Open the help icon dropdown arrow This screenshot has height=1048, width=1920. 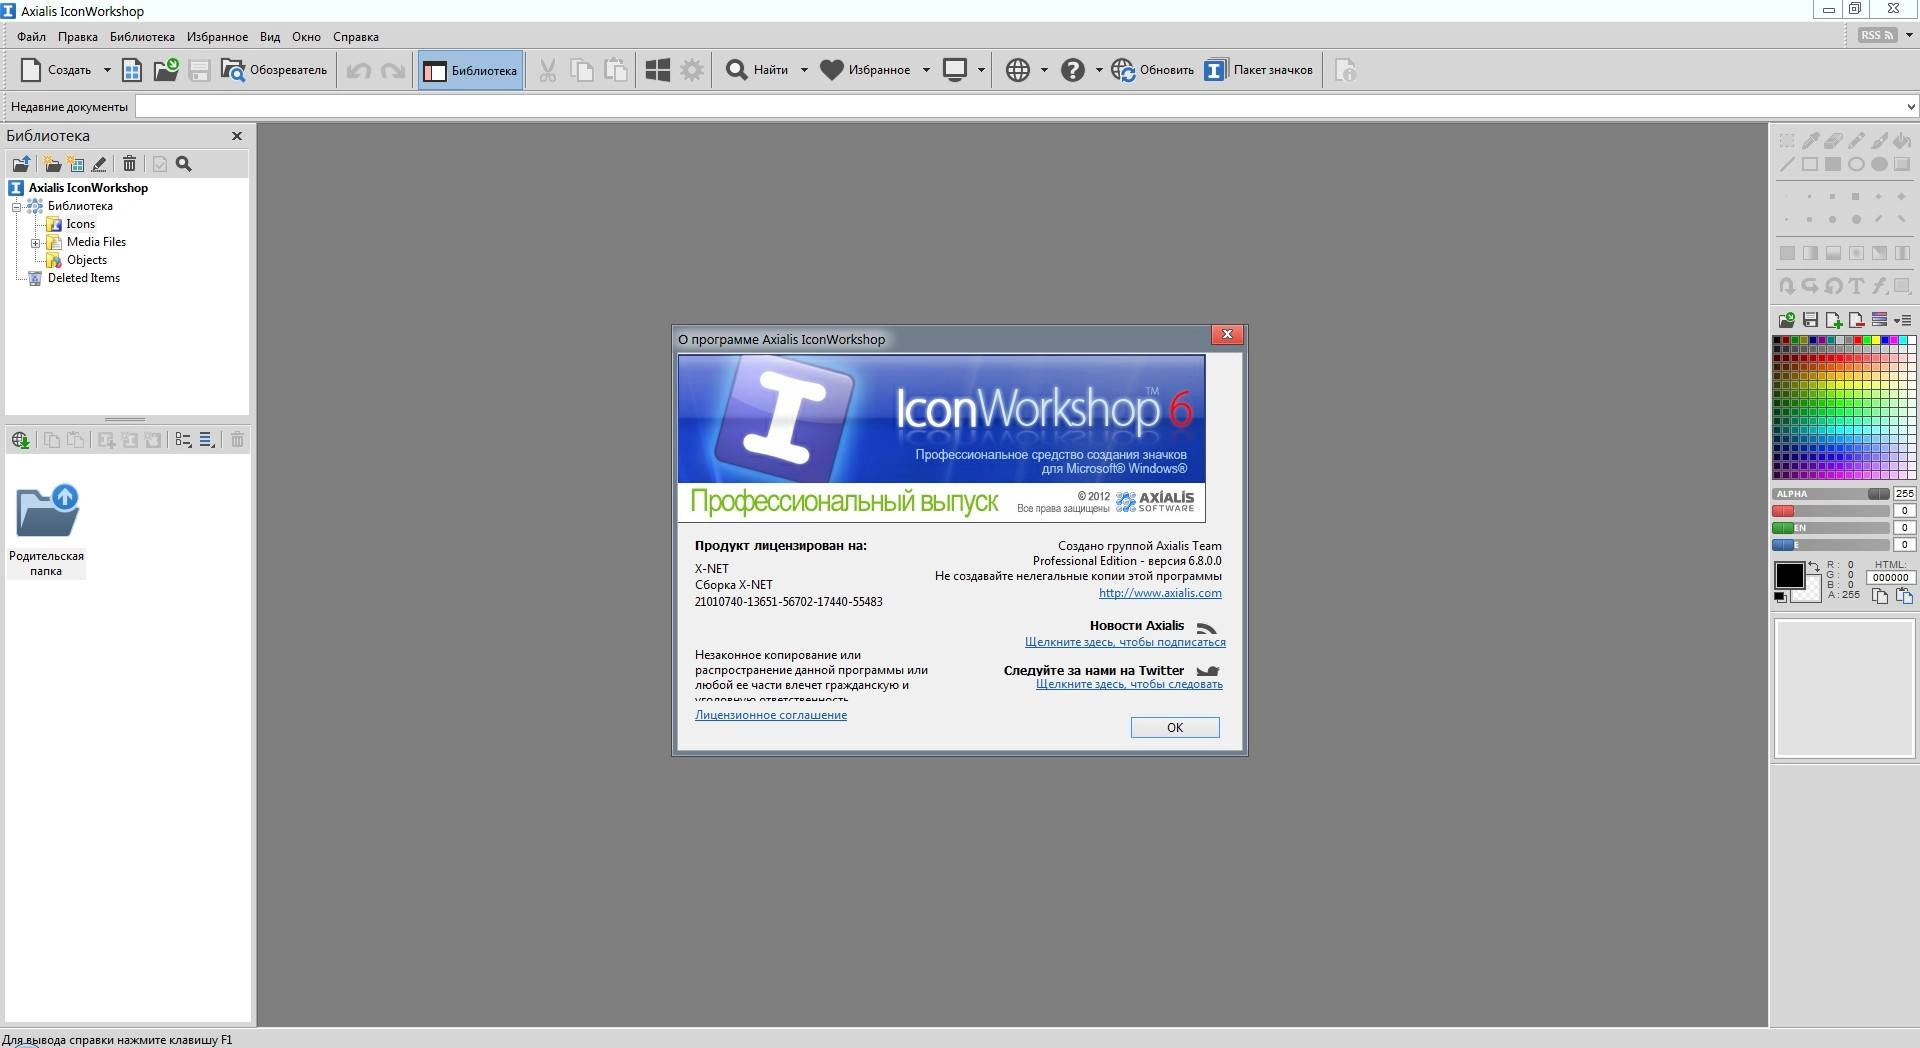coord(1098,70)
